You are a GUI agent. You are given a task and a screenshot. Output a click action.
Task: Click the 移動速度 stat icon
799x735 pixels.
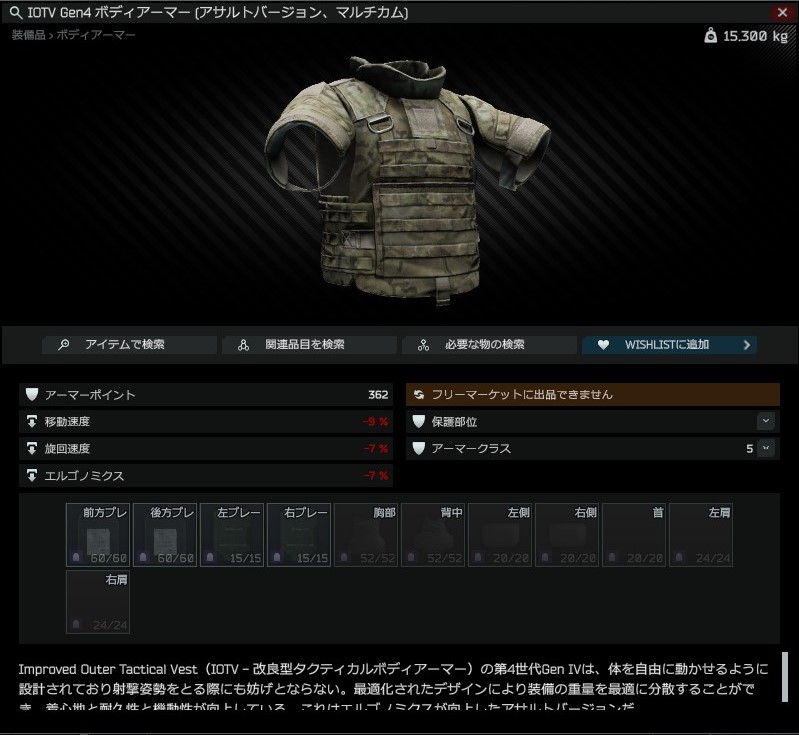[32, 422]
